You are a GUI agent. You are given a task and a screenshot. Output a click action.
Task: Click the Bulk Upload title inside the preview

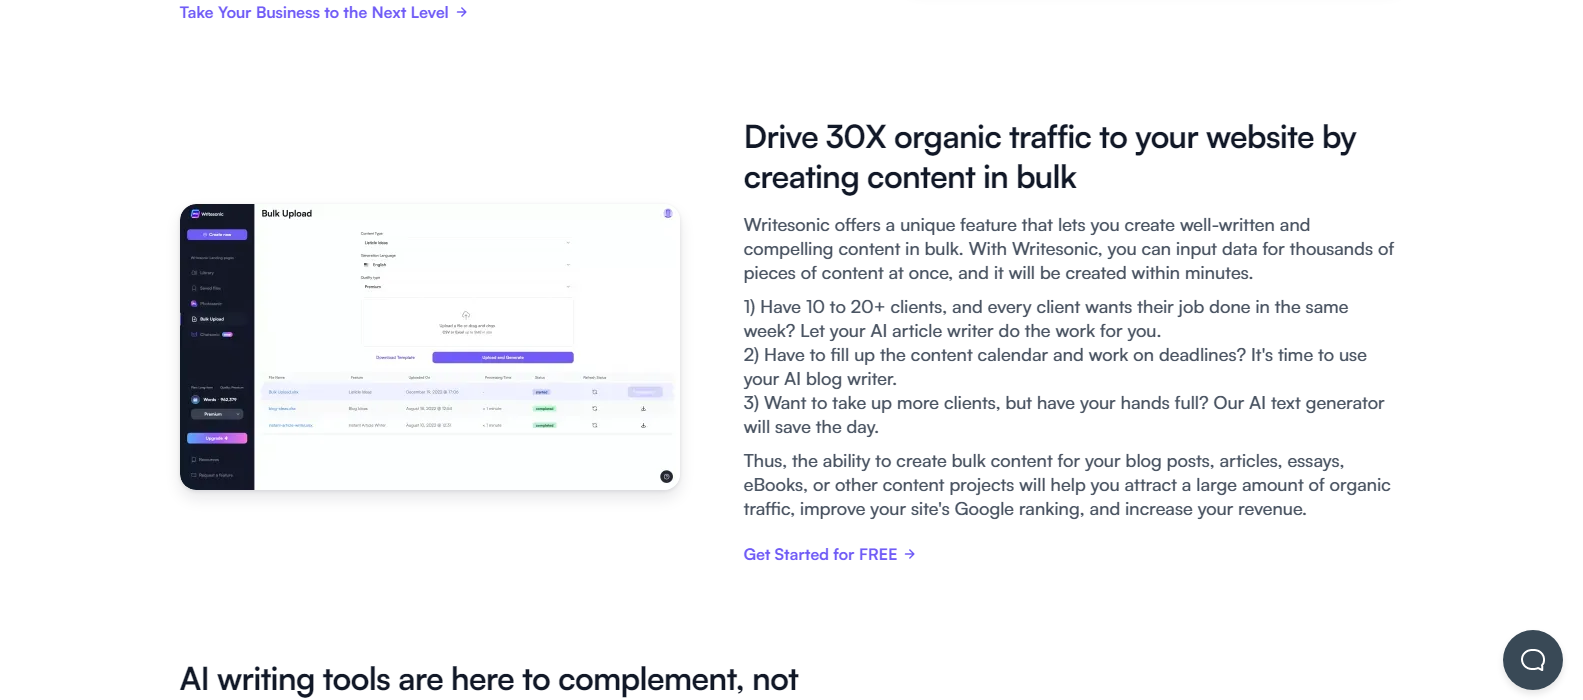pos(287,213)
